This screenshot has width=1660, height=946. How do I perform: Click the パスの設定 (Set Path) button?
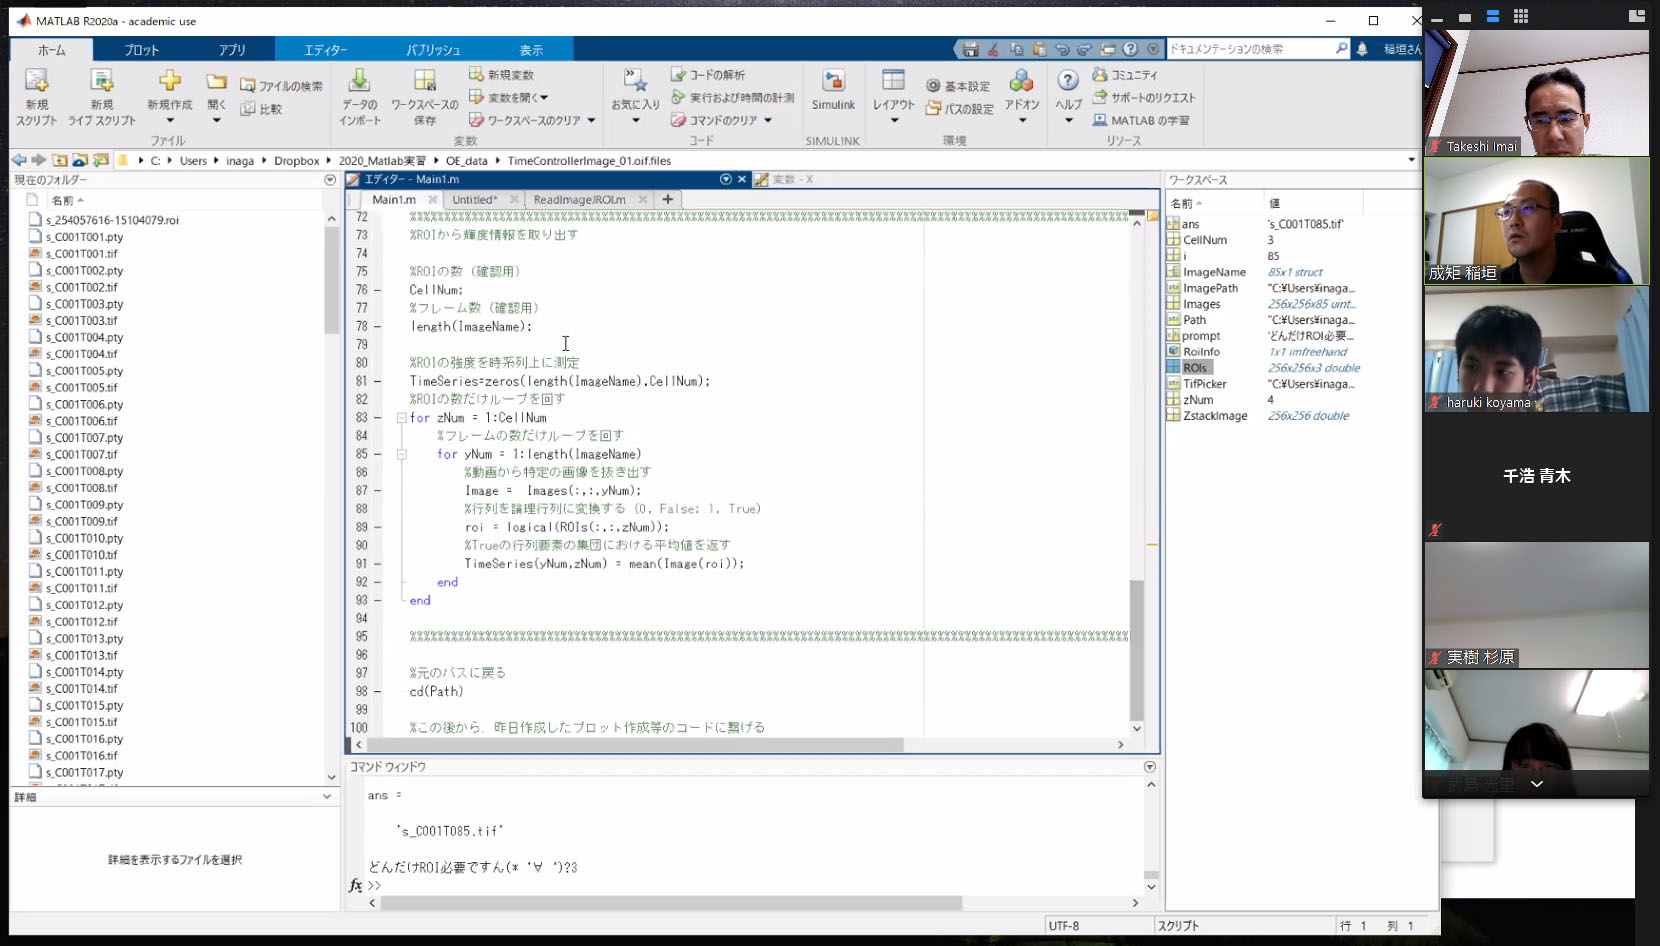(x=960, y=109)
